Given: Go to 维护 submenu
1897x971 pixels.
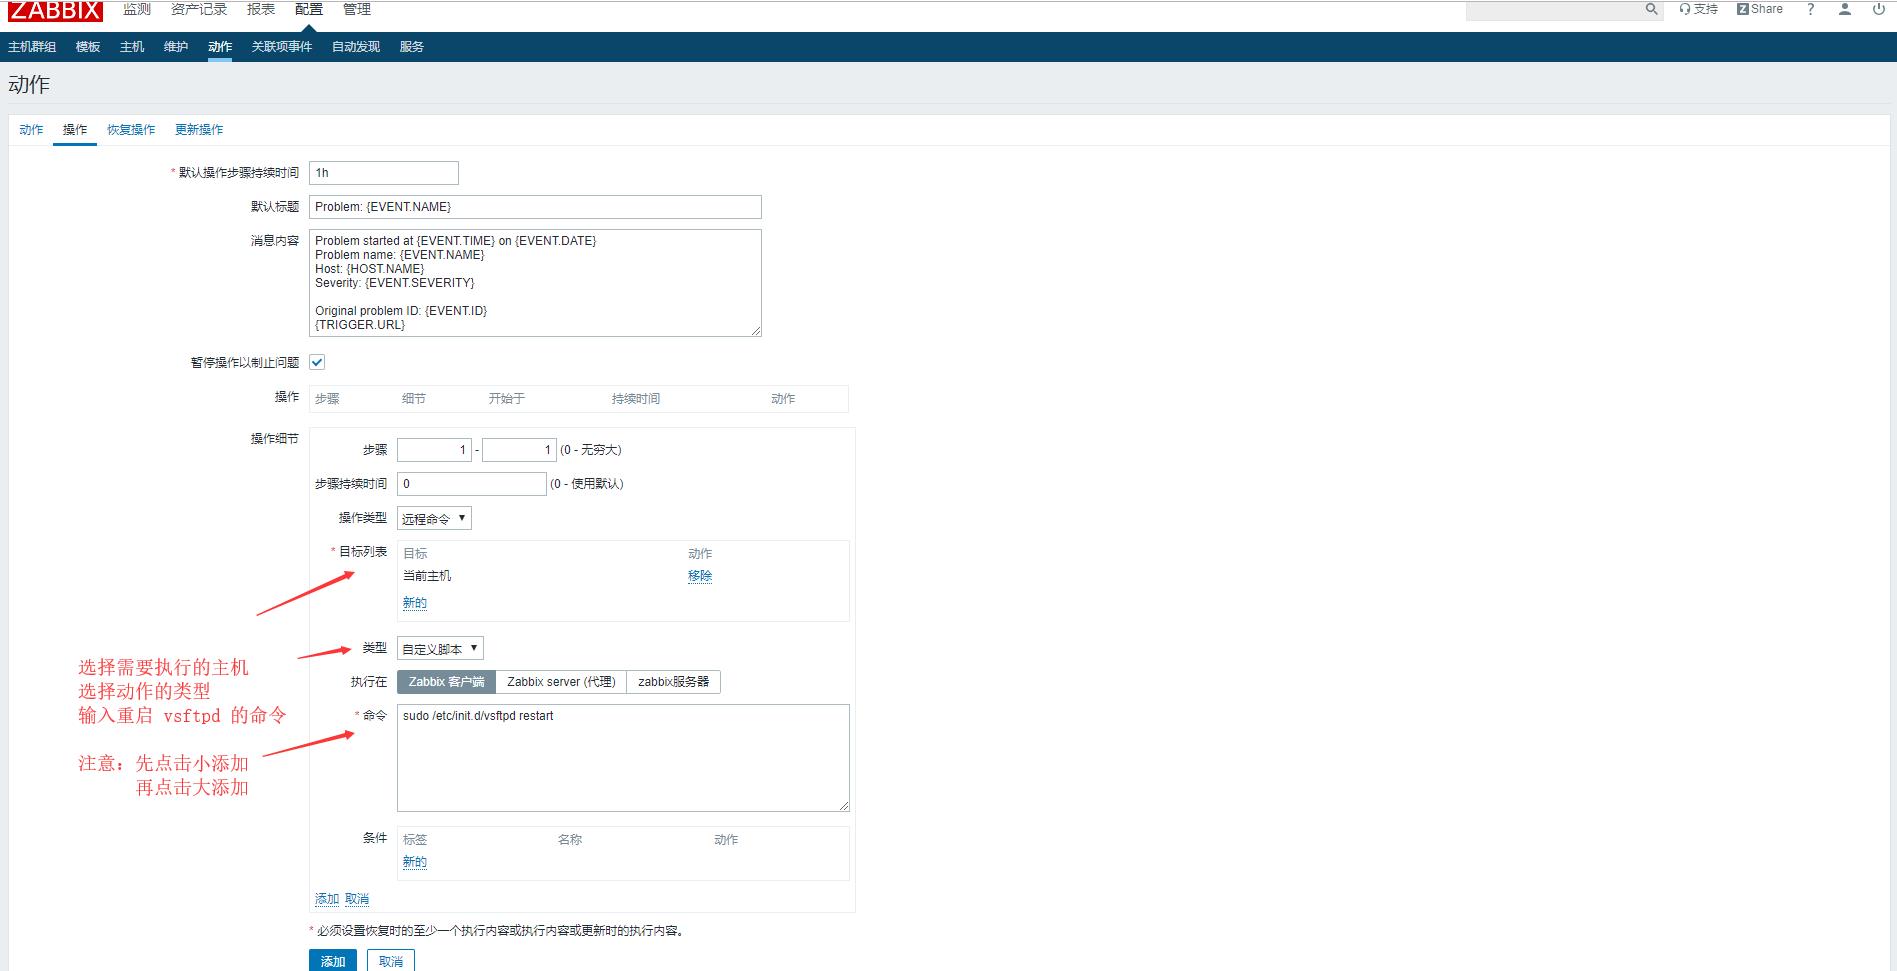Looking at the screenshot, I should (x=176, y=47).
